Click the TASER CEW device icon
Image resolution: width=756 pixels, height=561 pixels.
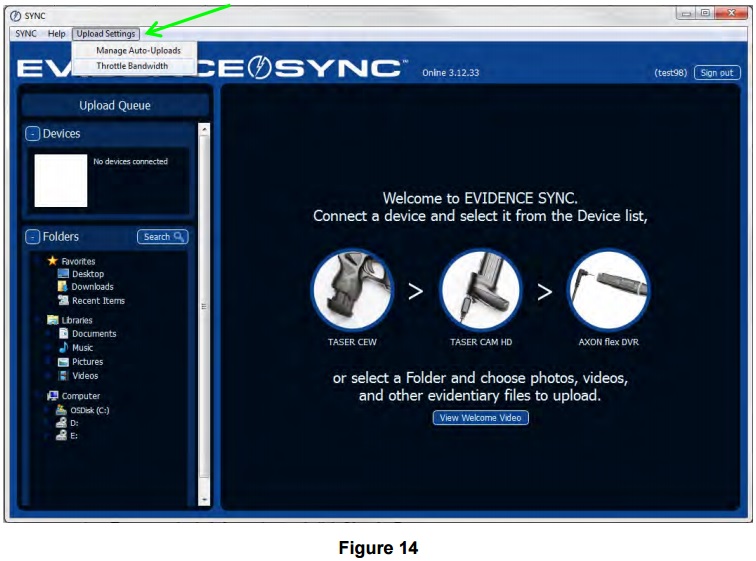[x=352, y=291]
